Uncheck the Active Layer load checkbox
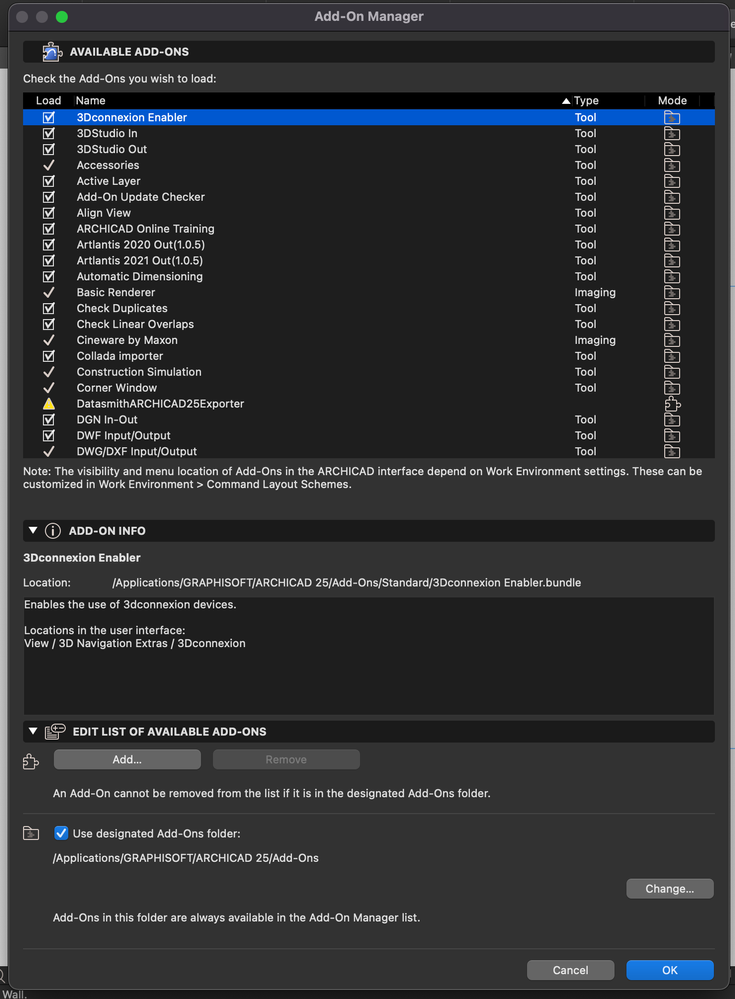The height and width of the screenshot is (999, 735). pos(48,181)
